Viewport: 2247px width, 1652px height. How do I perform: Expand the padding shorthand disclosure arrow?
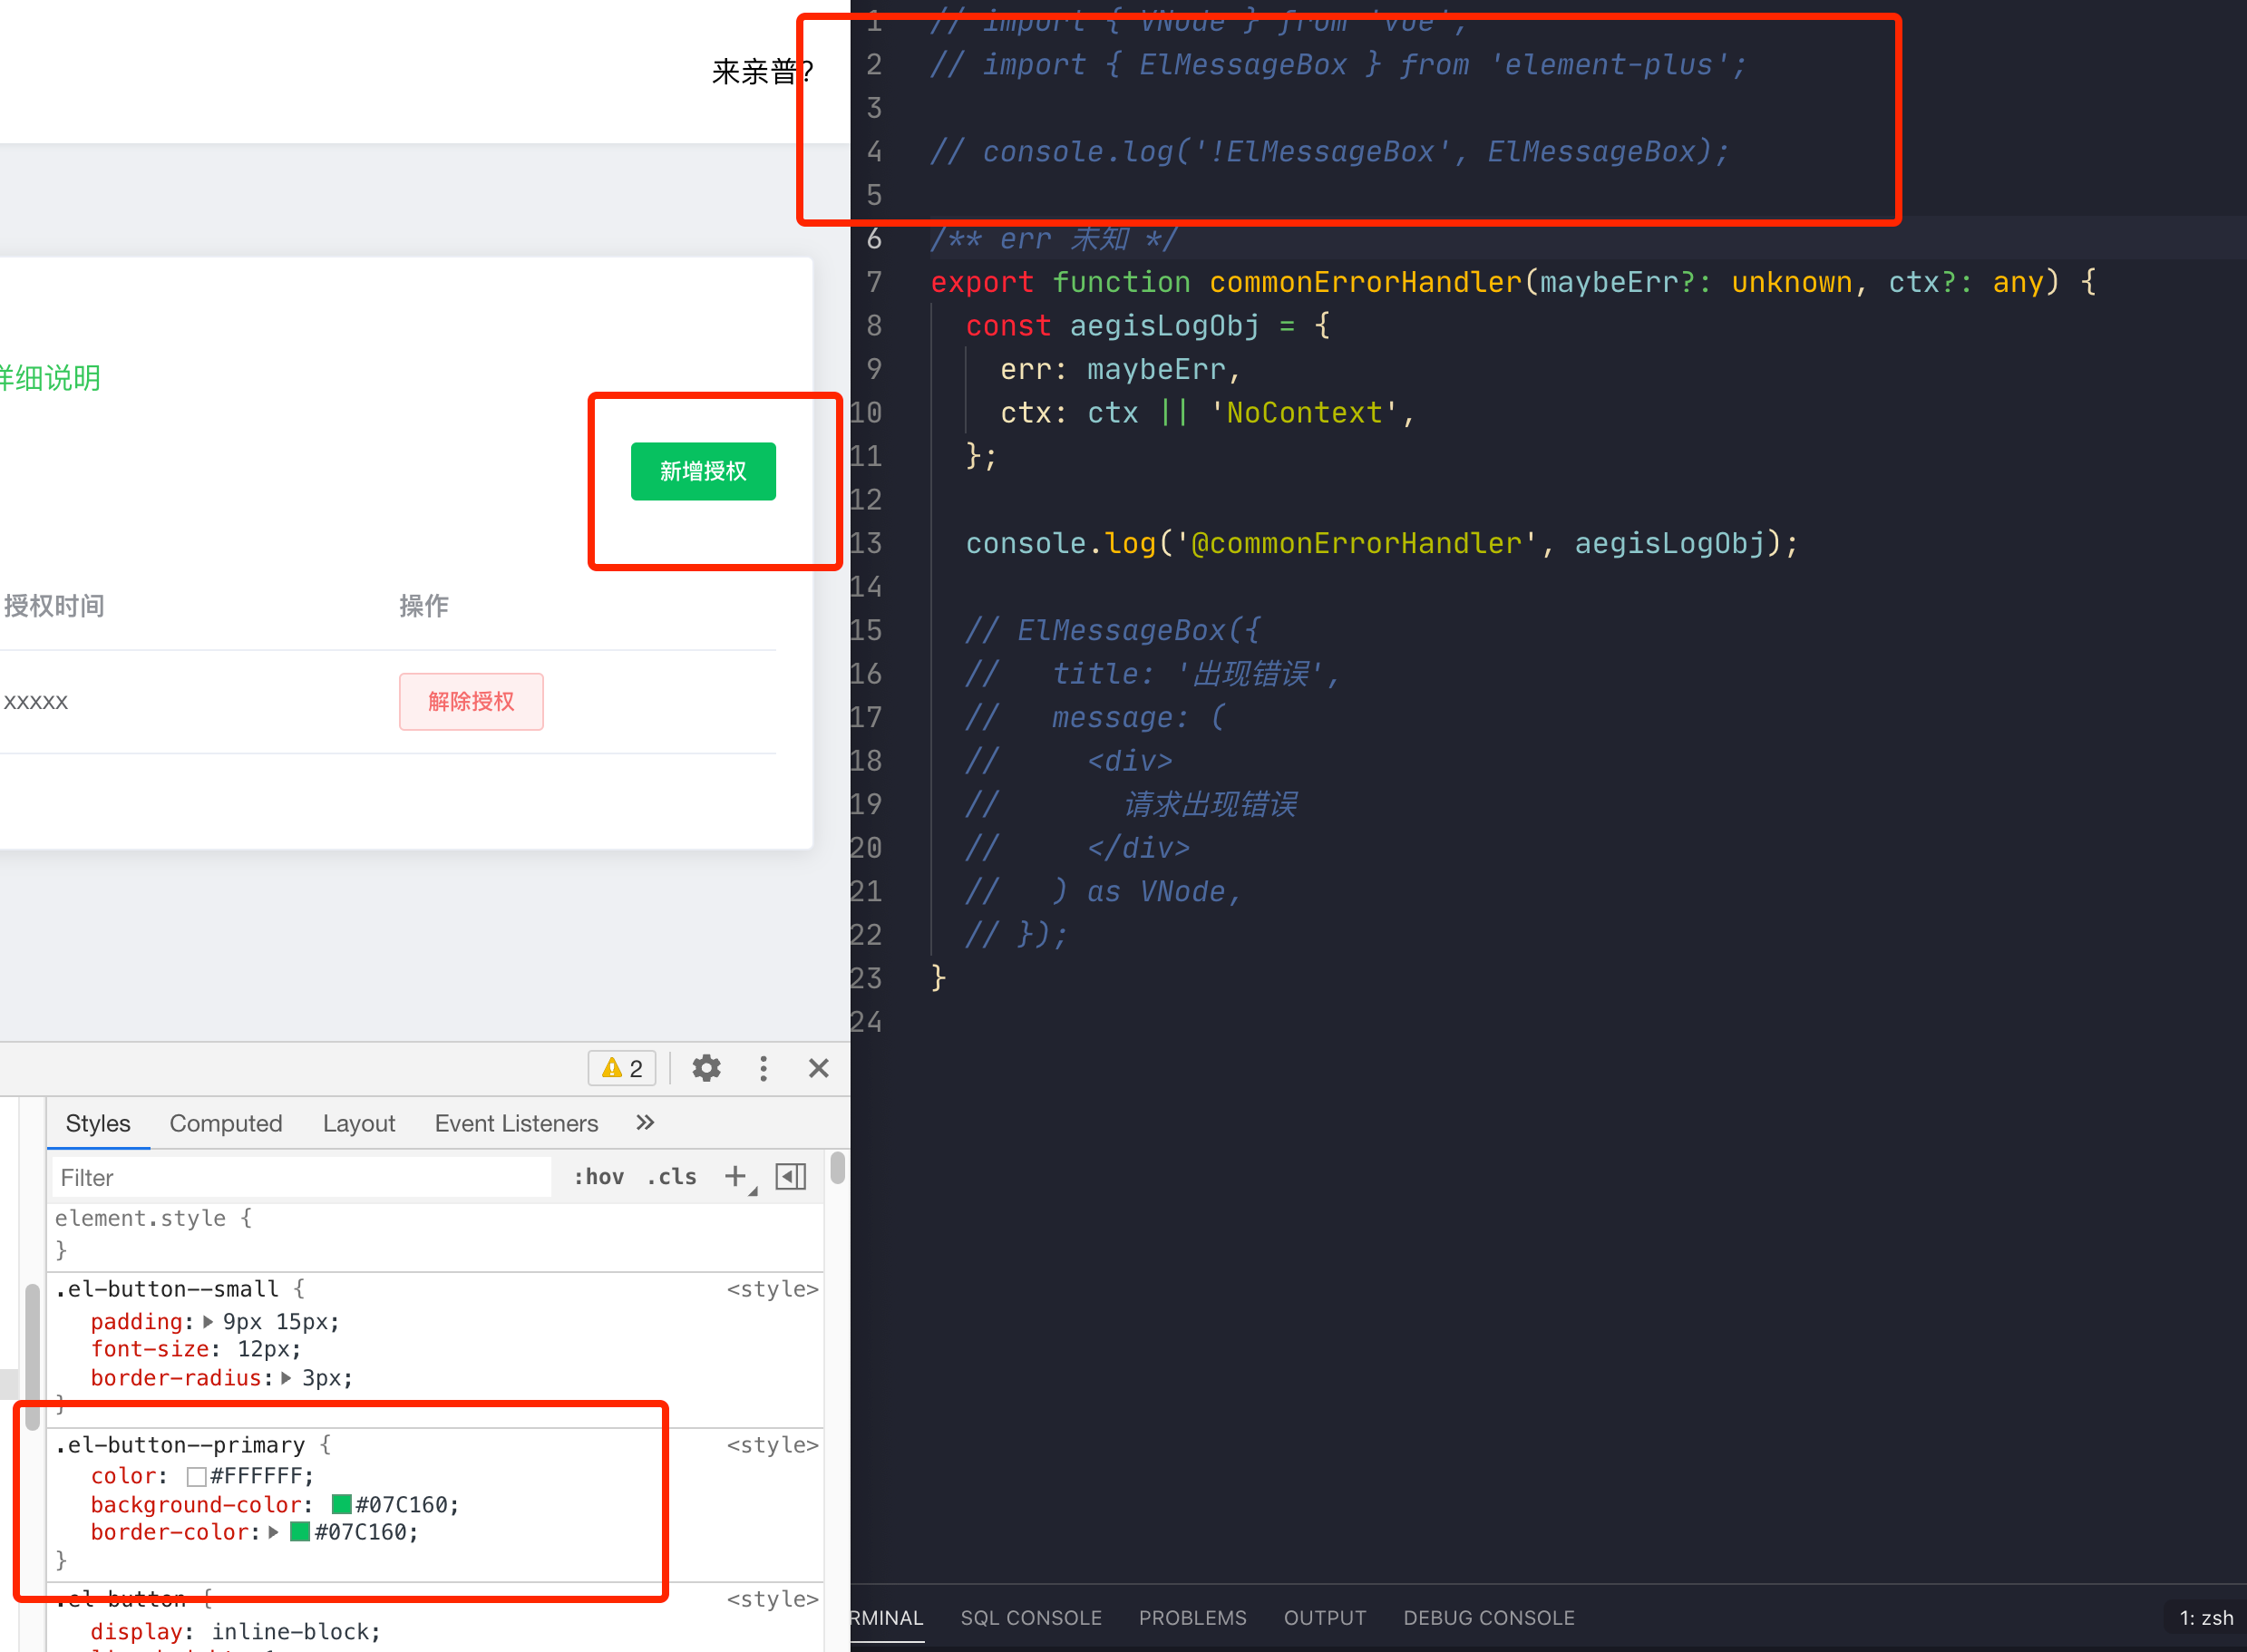pyautogui.click(x=206, y=1321)
